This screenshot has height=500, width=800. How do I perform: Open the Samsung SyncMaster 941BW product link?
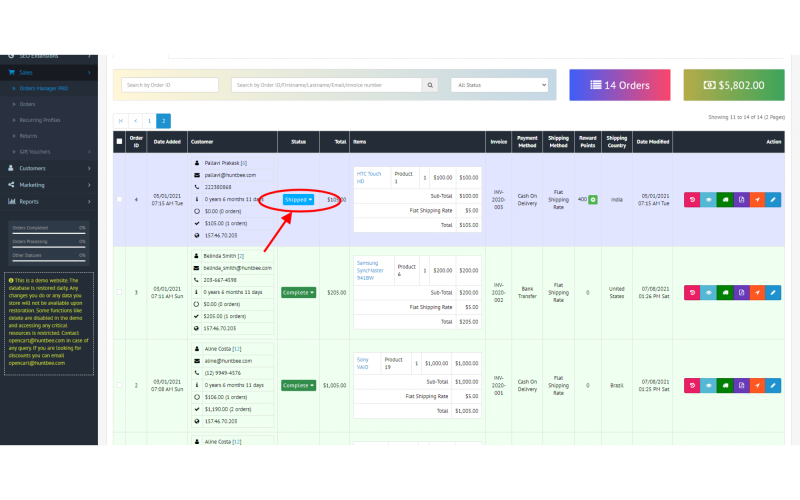(370, 270)
